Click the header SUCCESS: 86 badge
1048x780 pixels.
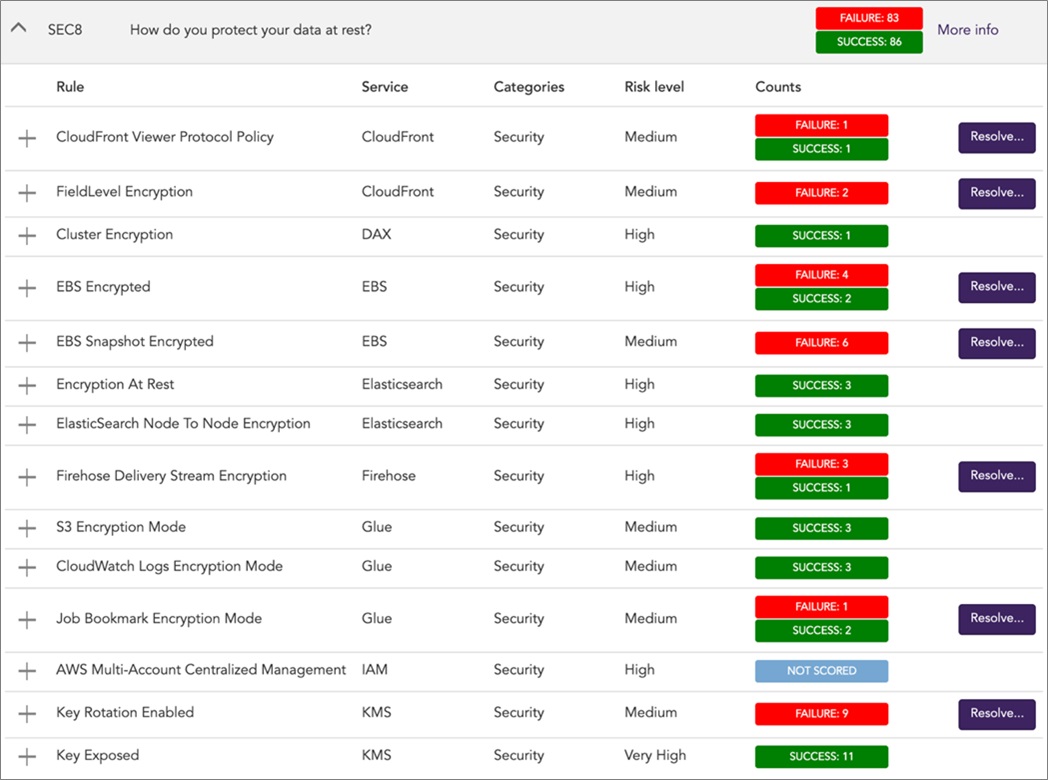coord(869,42)
